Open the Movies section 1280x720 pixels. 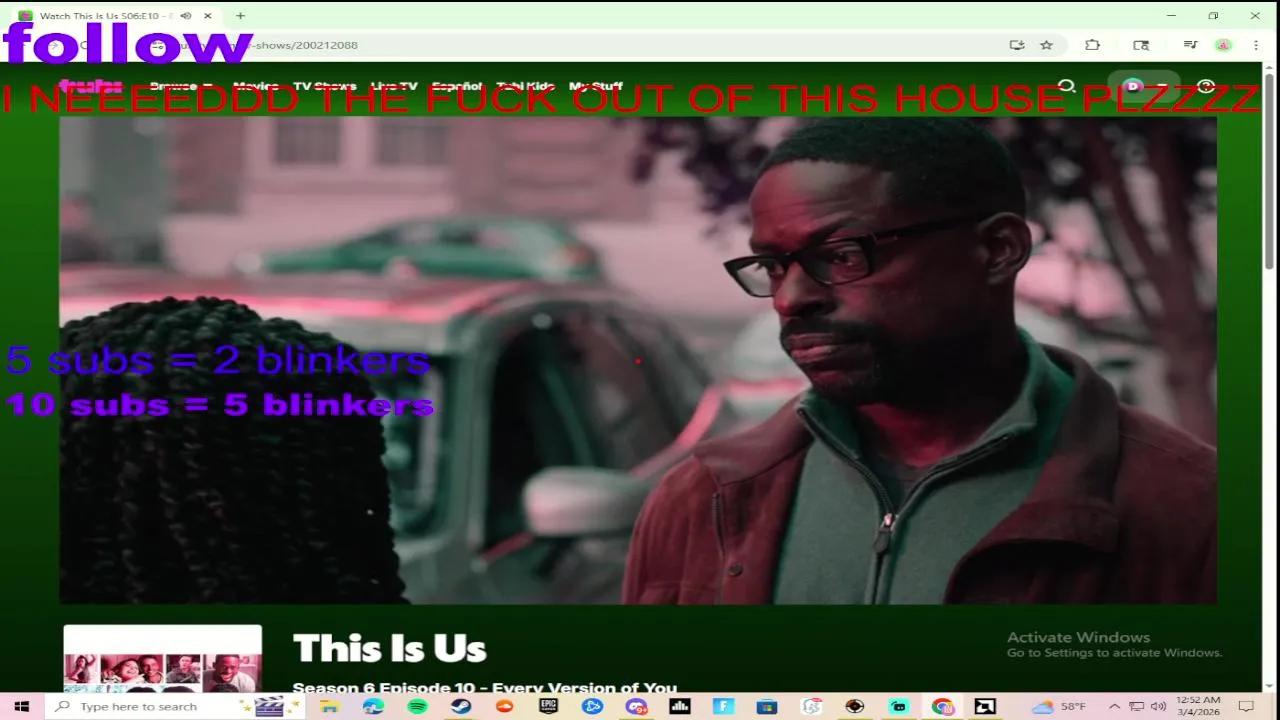[255, 86]
